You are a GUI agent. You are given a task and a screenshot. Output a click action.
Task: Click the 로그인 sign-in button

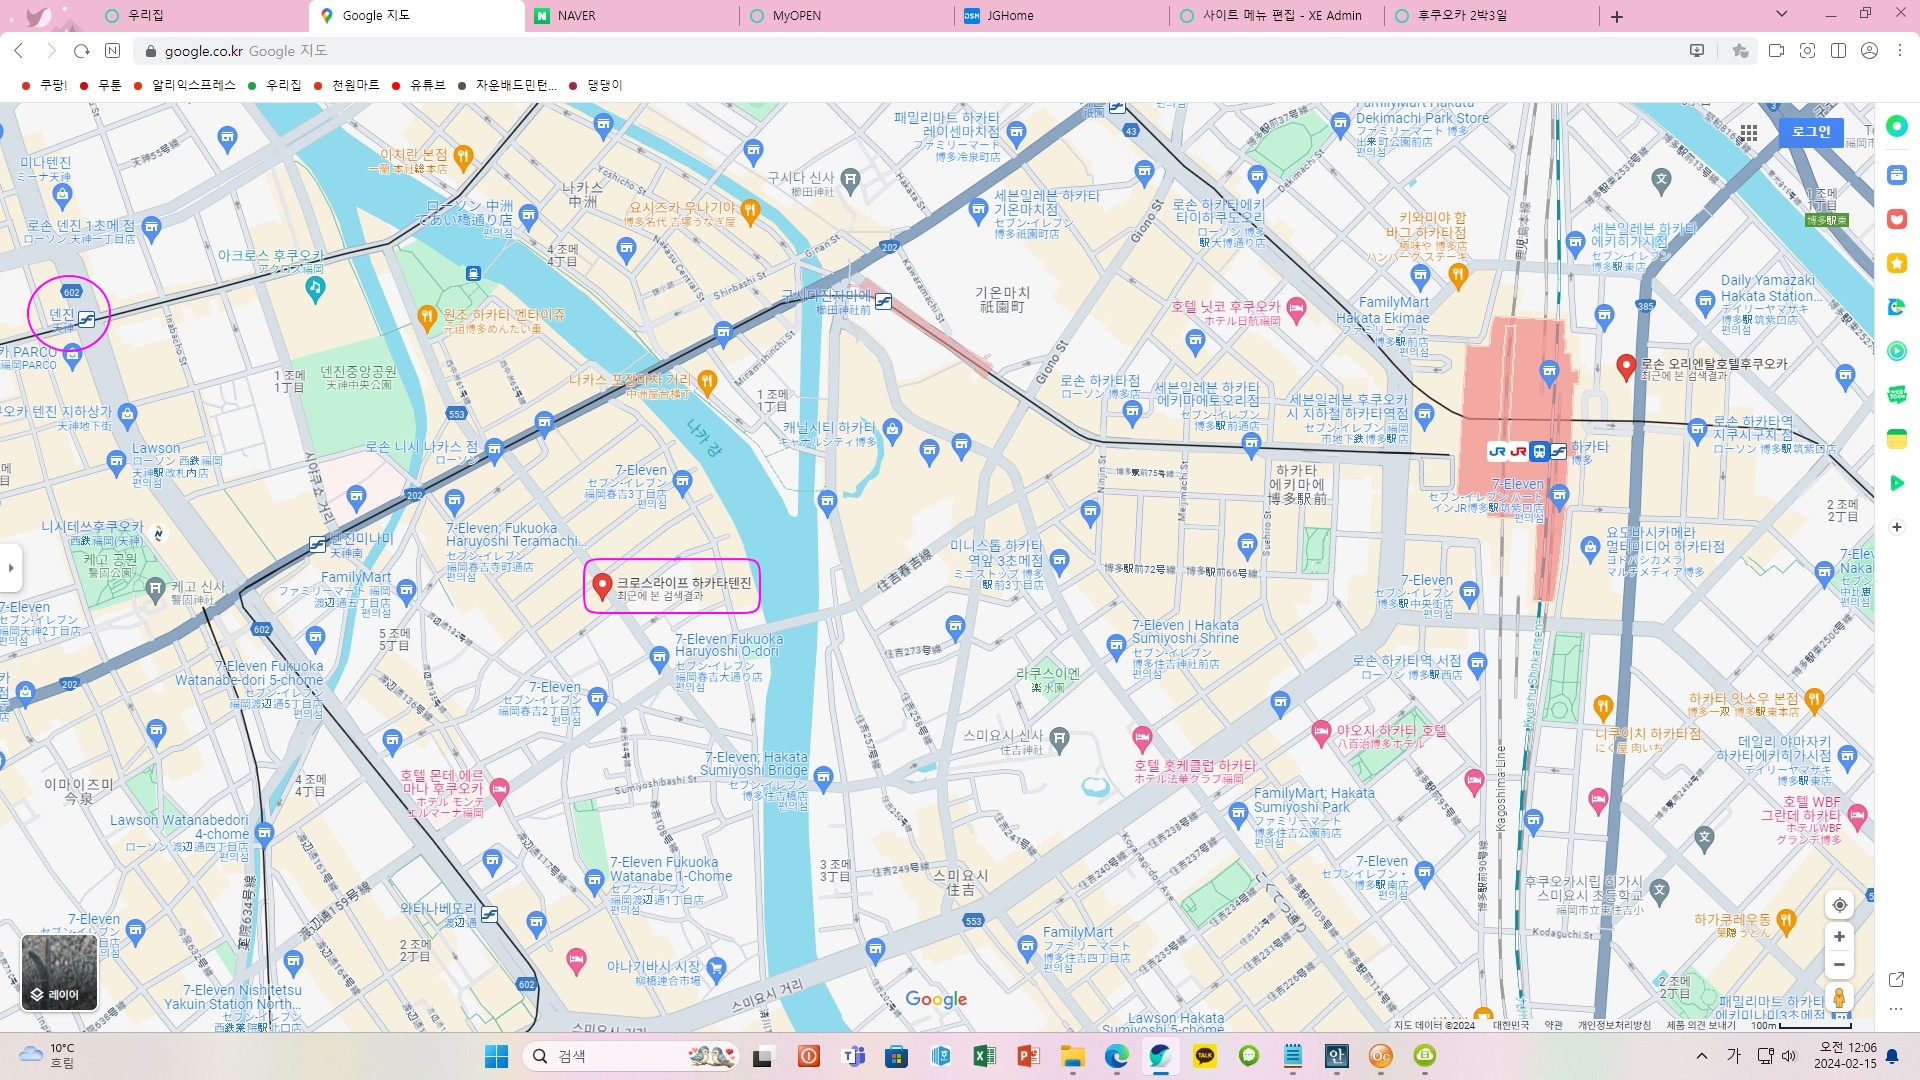1811,132
